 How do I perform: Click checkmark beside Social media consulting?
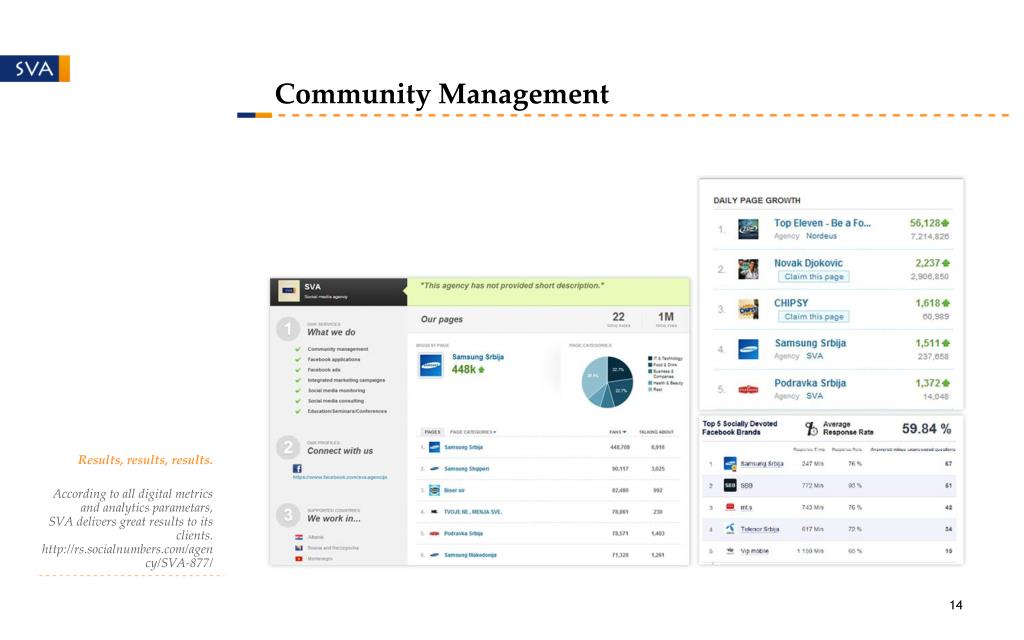coord(298,401)
